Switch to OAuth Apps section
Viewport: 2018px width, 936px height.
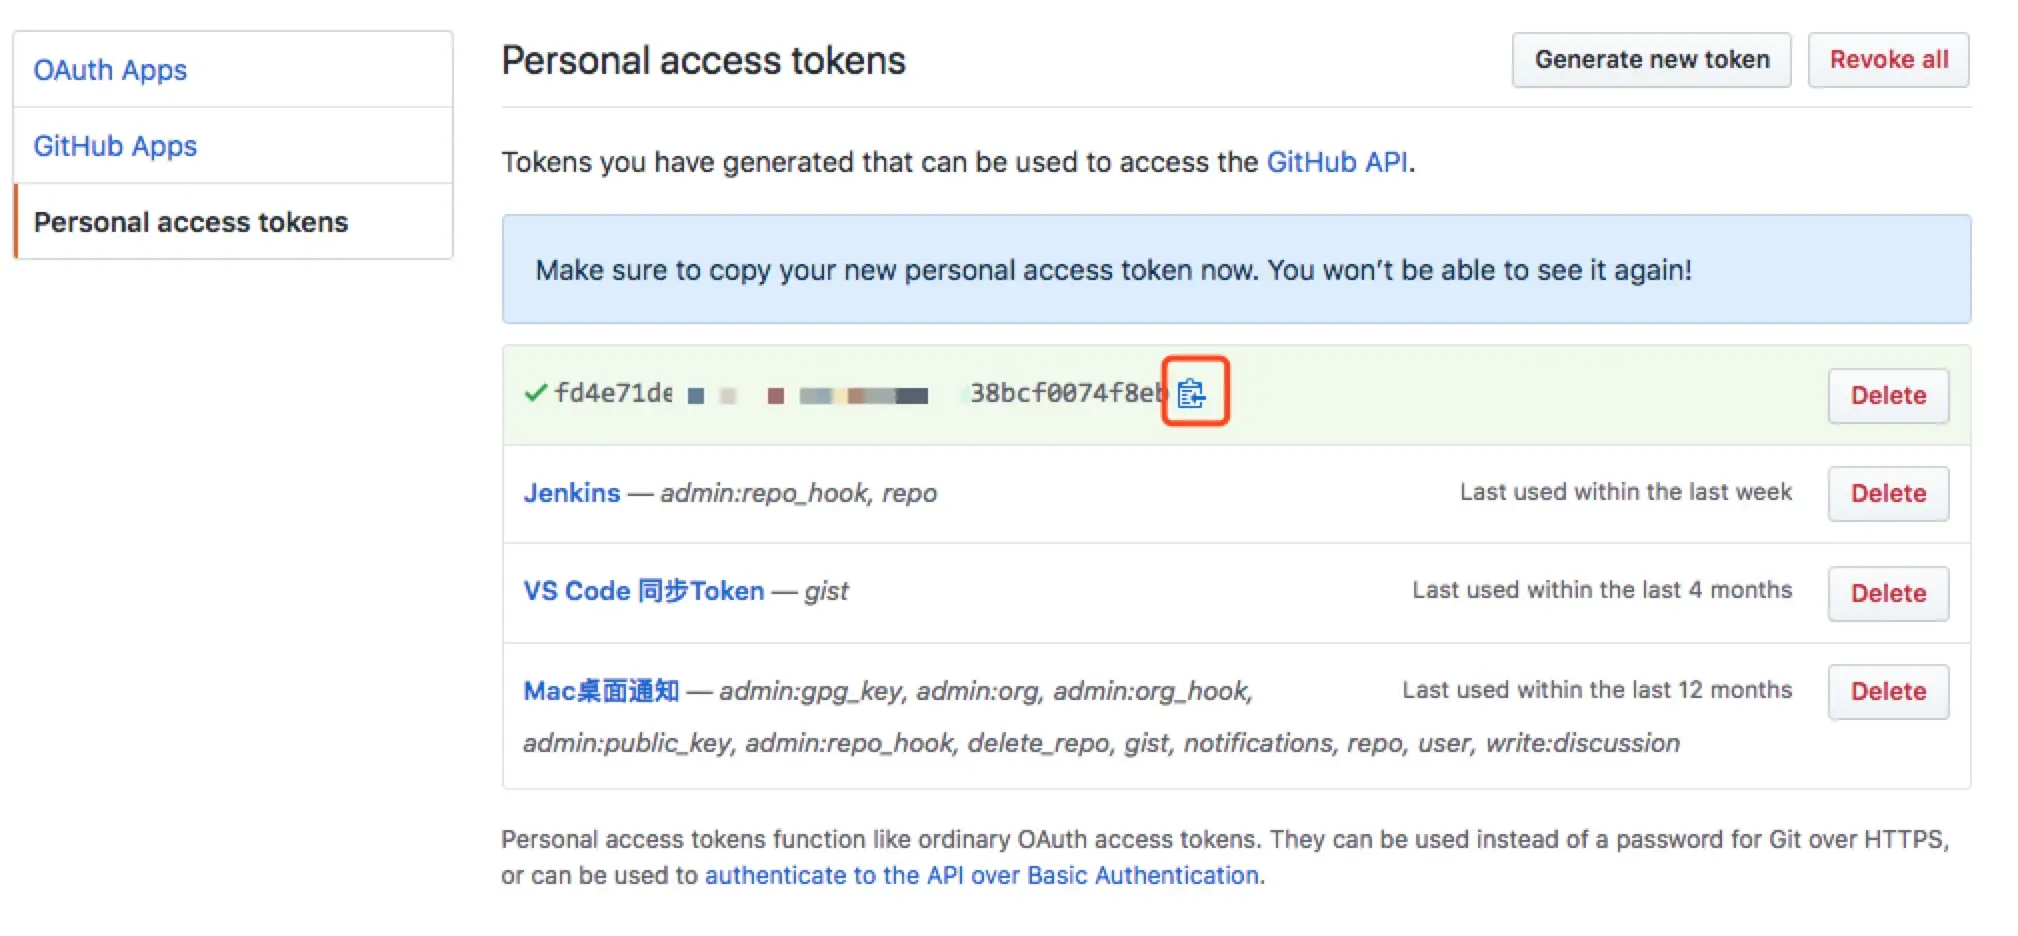(x=110, y=69)
